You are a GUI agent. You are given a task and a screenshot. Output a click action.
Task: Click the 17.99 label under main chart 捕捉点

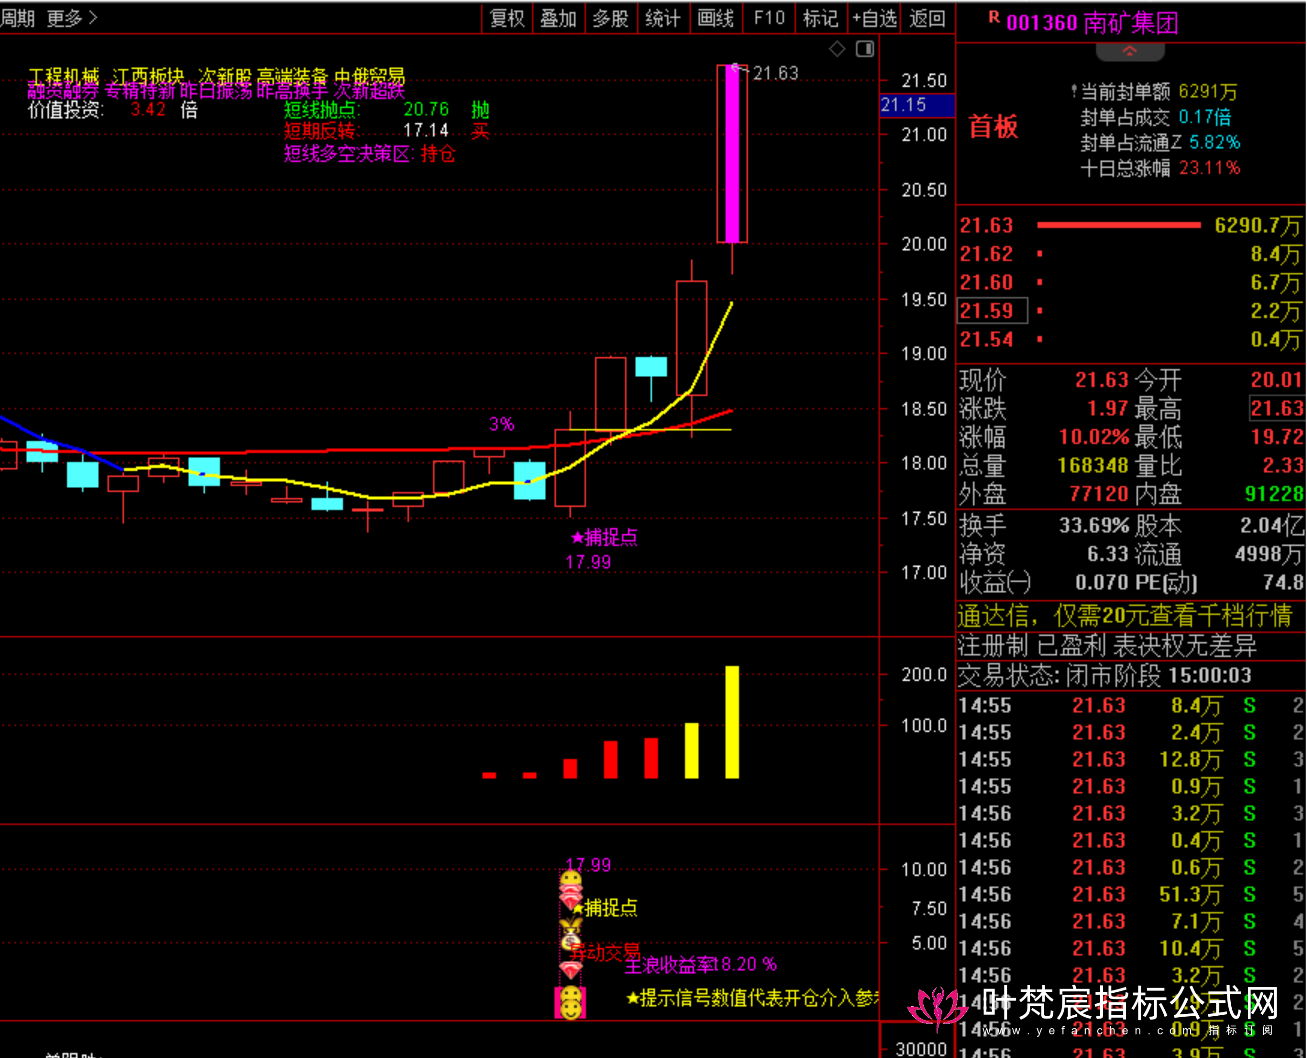[x=588, y=562]
